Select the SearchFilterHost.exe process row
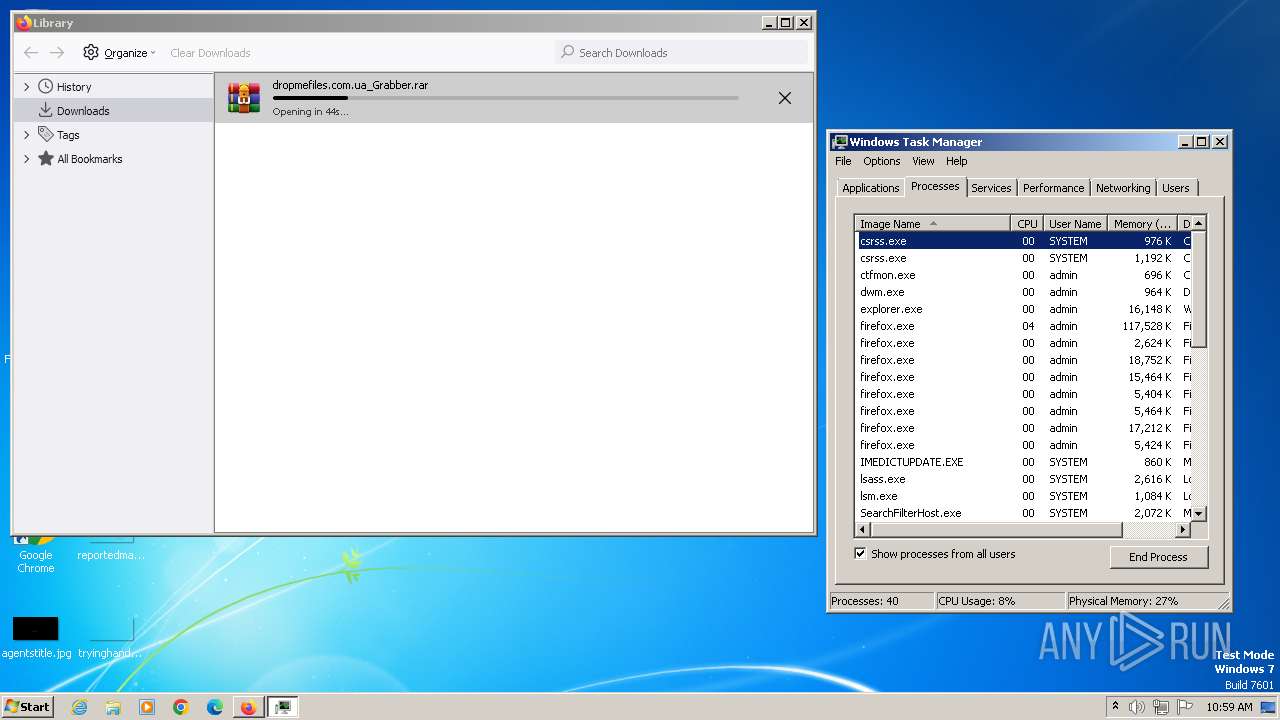The width and height of the screenshot is (1280, 720). 1024,513
